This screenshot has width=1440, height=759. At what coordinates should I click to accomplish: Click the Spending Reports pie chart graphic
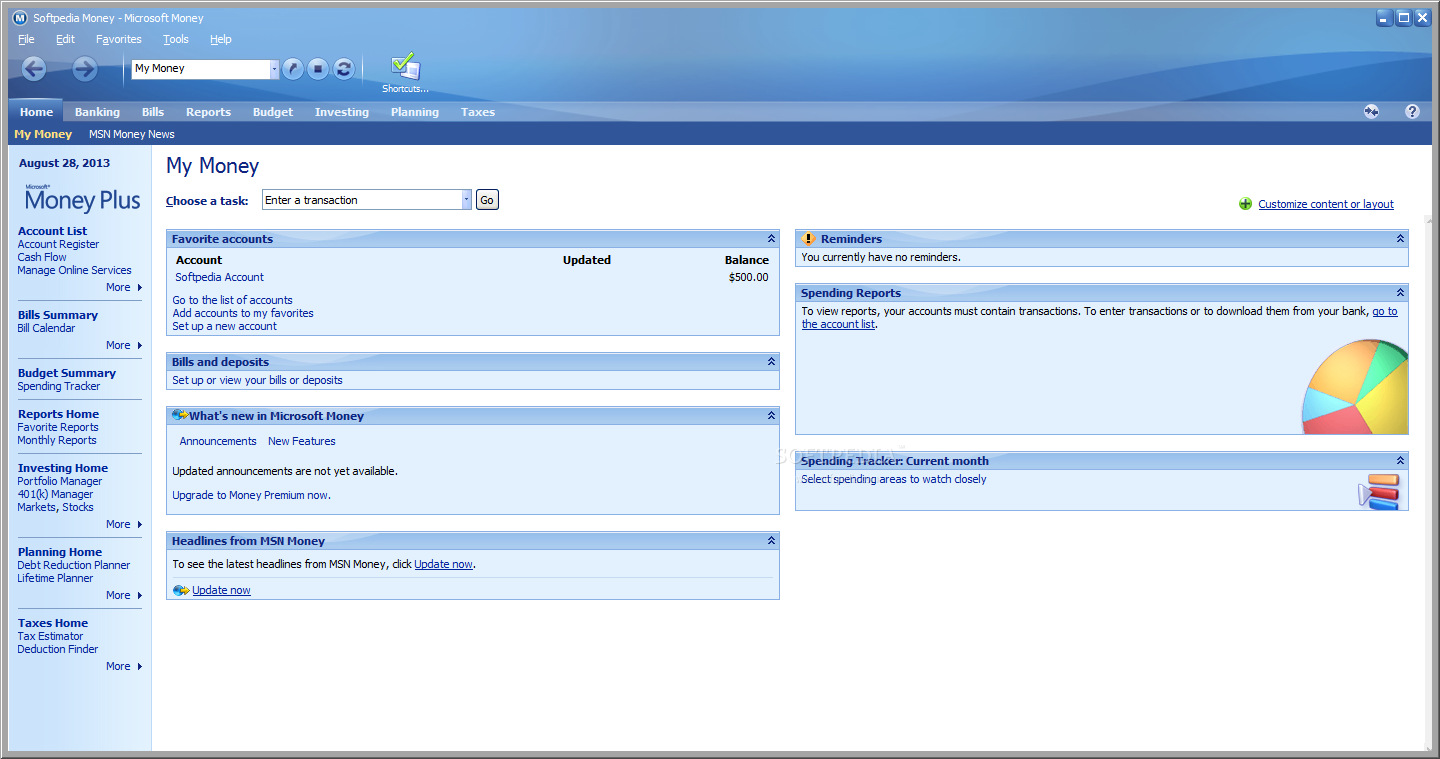point(1355,388)
